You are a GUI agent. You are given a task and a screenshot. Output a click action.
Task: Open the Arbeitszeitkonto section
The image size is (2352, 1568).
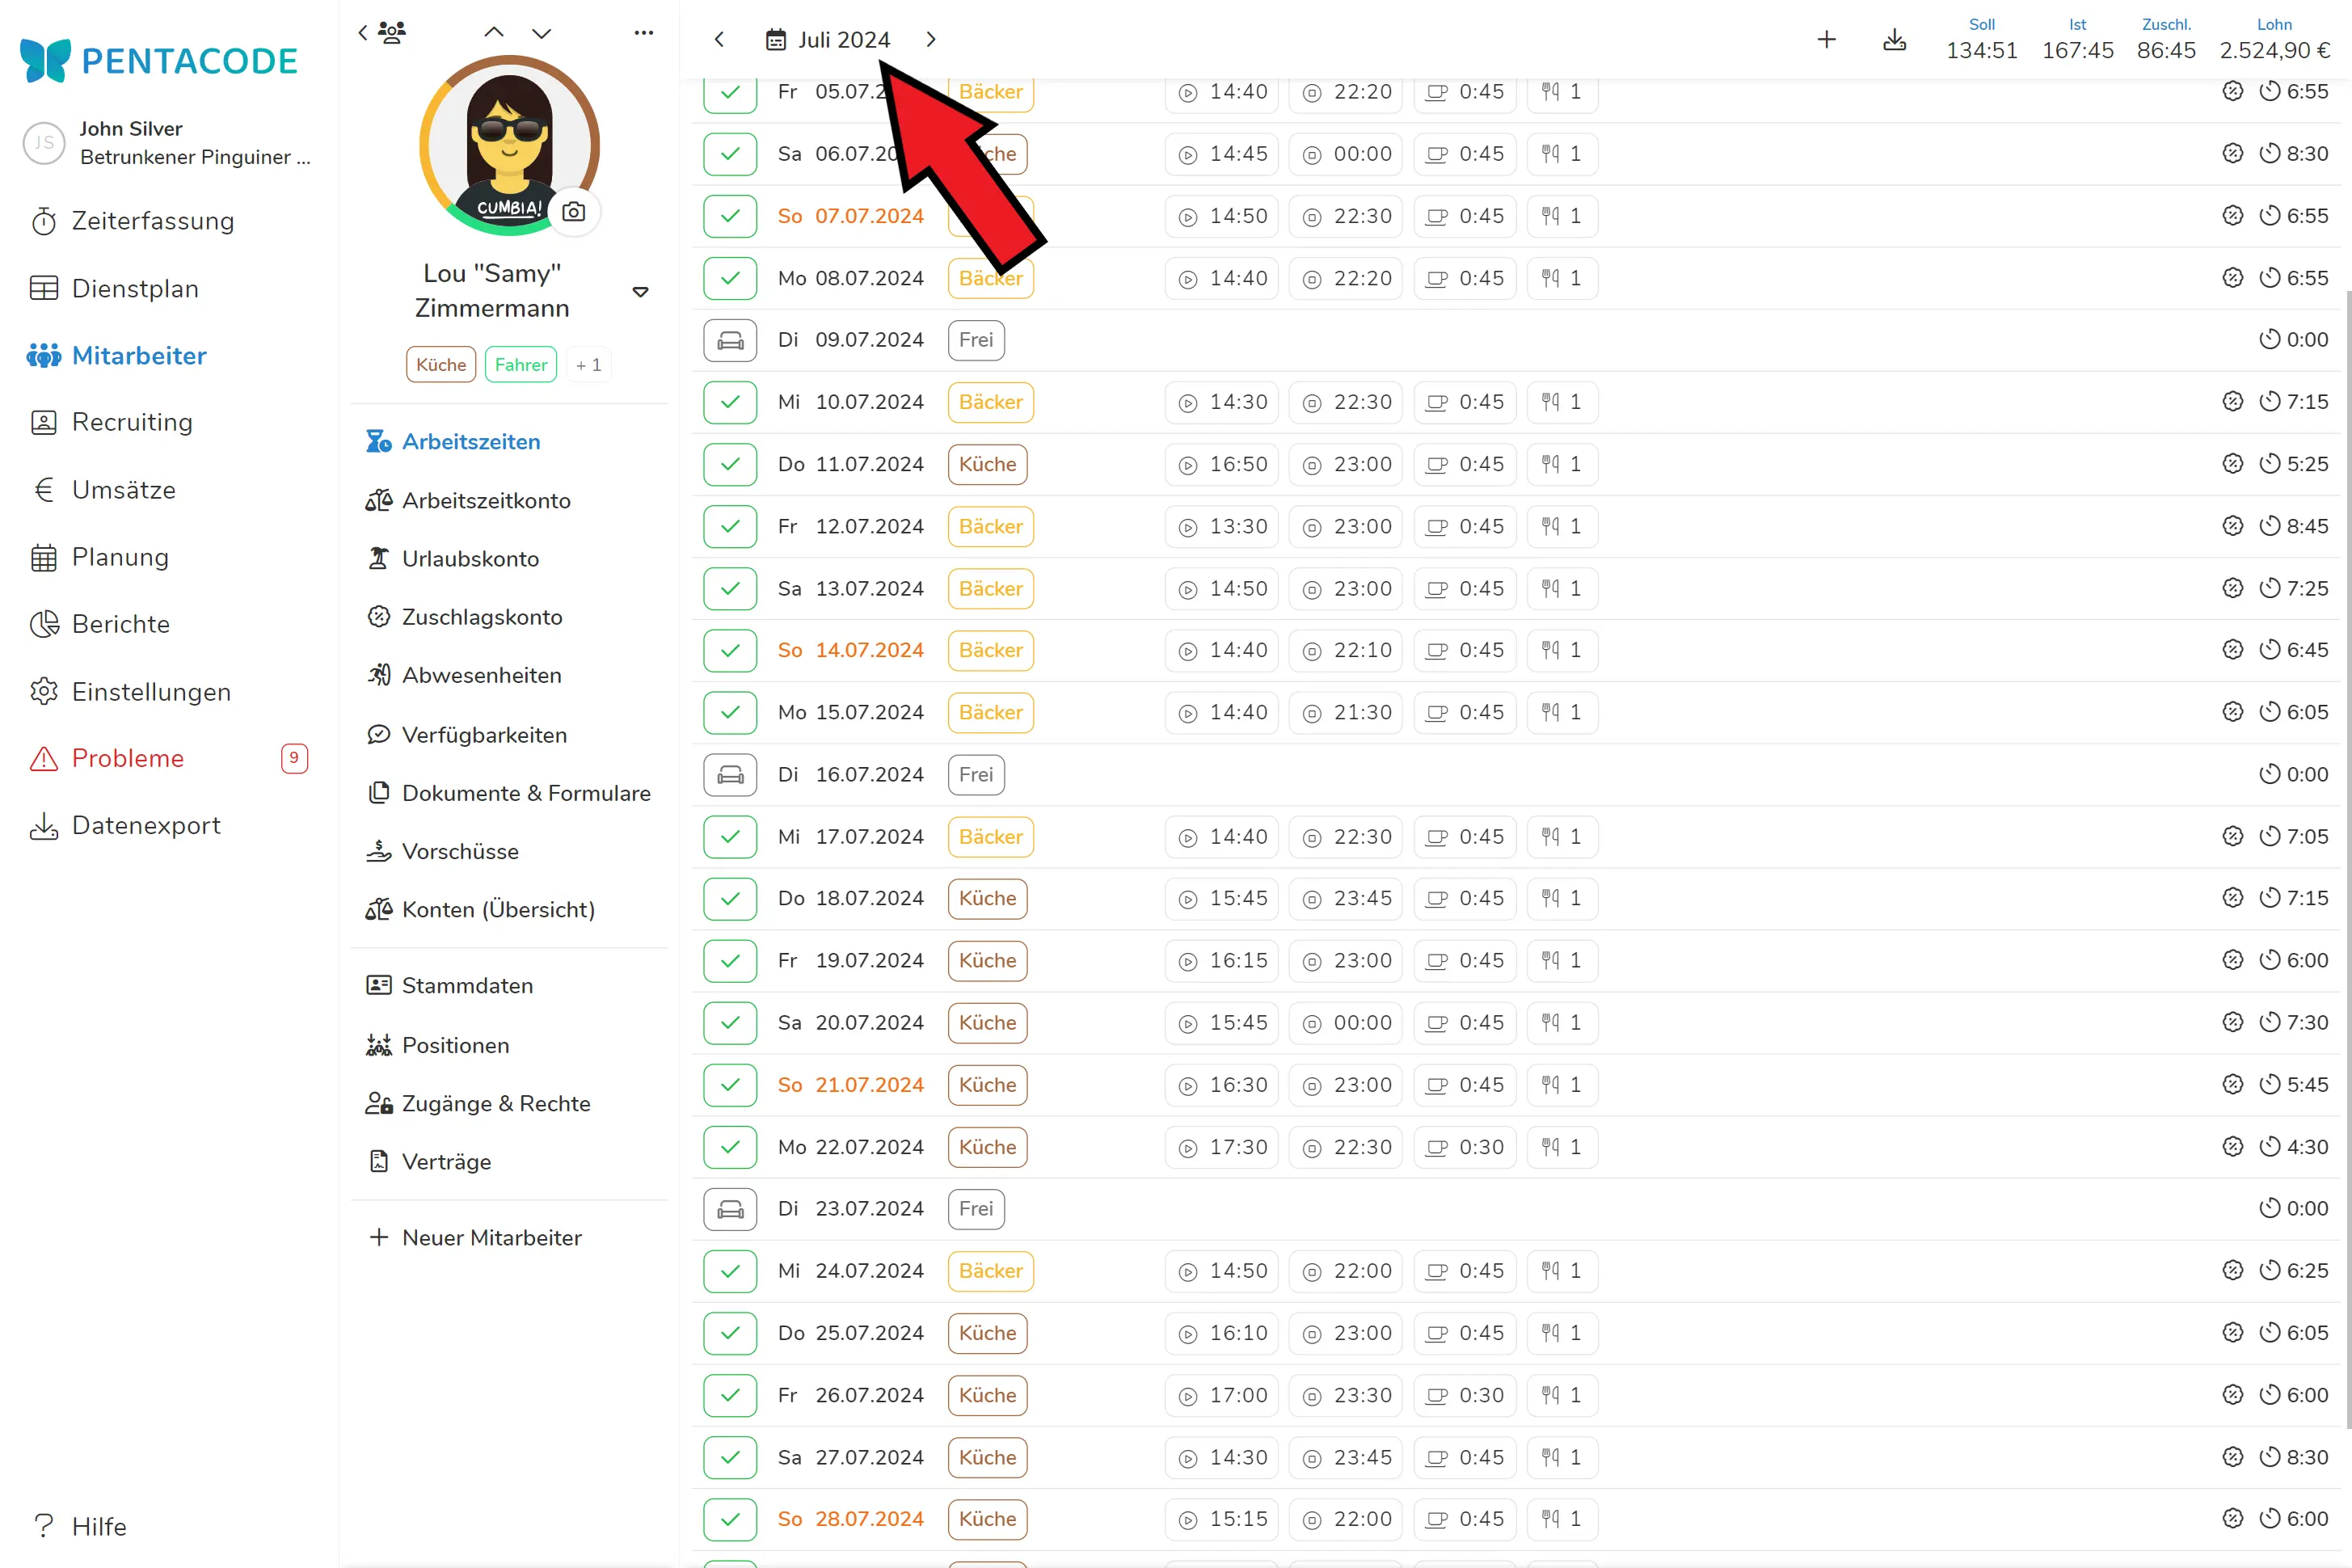pyautogui.click(x=486, y=500)
